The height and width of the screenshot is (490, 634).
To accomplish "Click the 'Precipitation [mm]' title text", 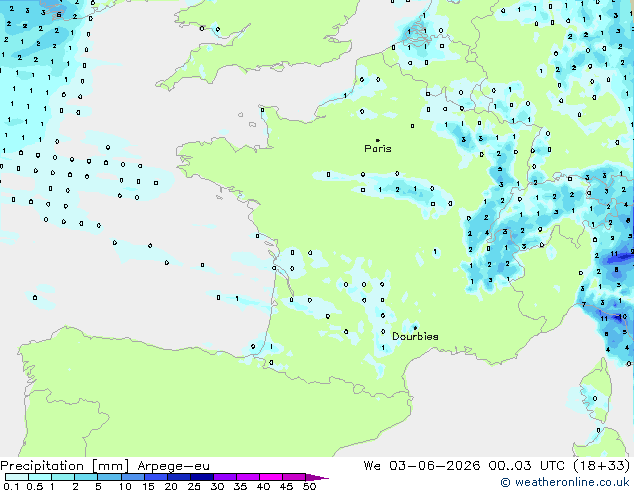I will 65,466.
